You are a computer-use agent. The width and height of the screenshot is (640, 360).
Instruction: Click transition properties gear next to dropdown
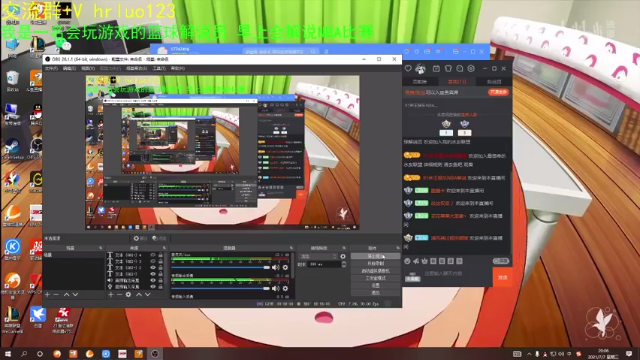[343, 256]
